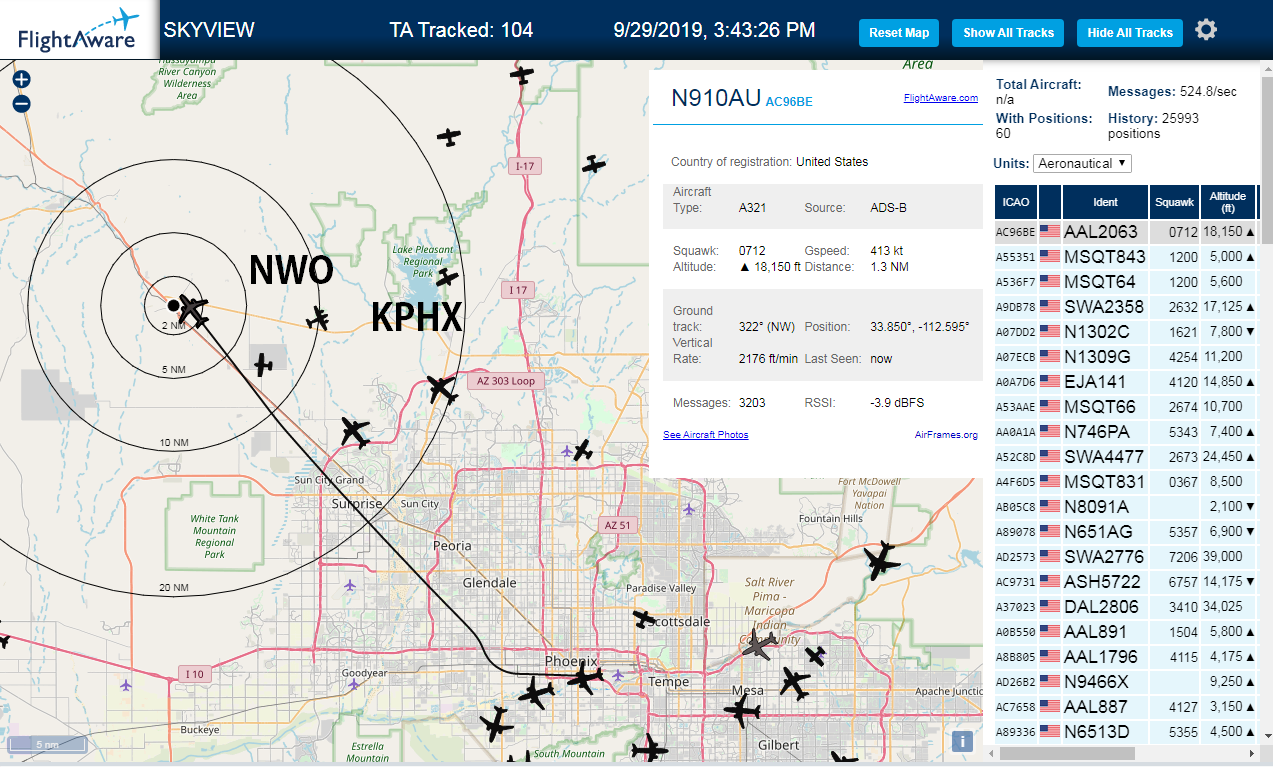Click the N910AU registration title

click(x=715, y=98)
